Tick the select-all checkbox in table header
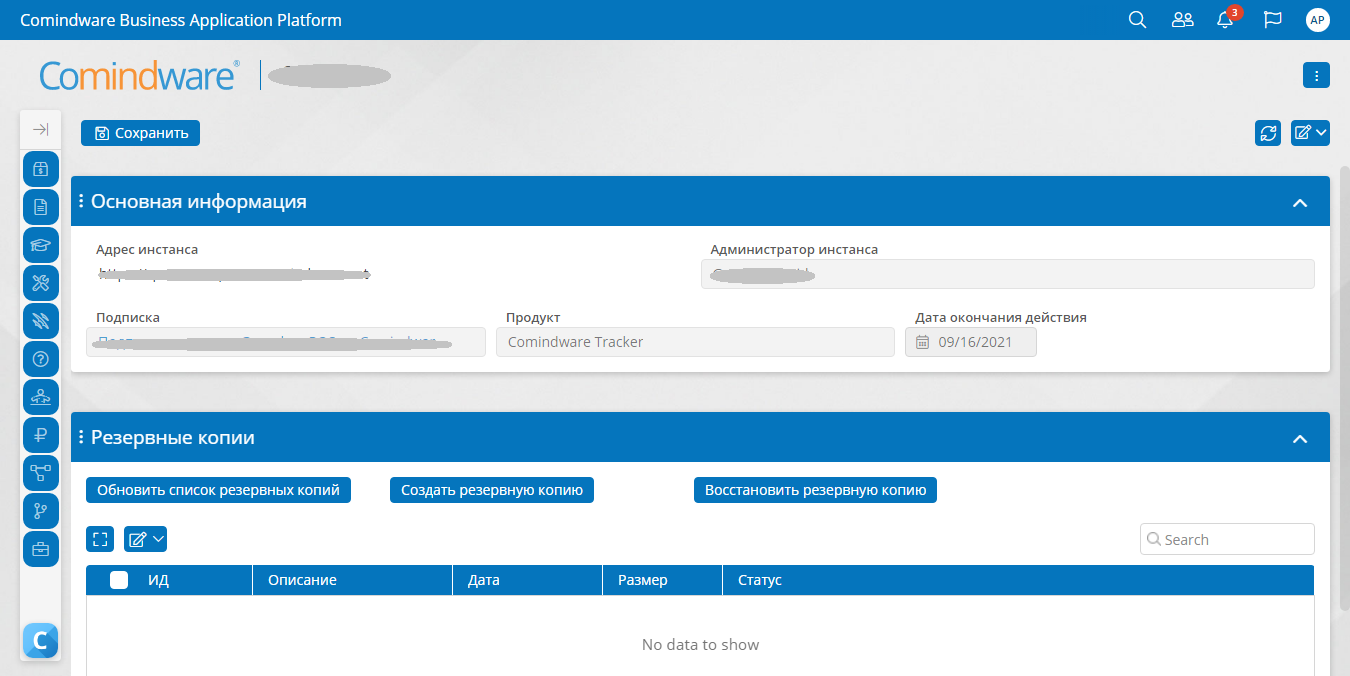1350x676 pixels. 119,580
